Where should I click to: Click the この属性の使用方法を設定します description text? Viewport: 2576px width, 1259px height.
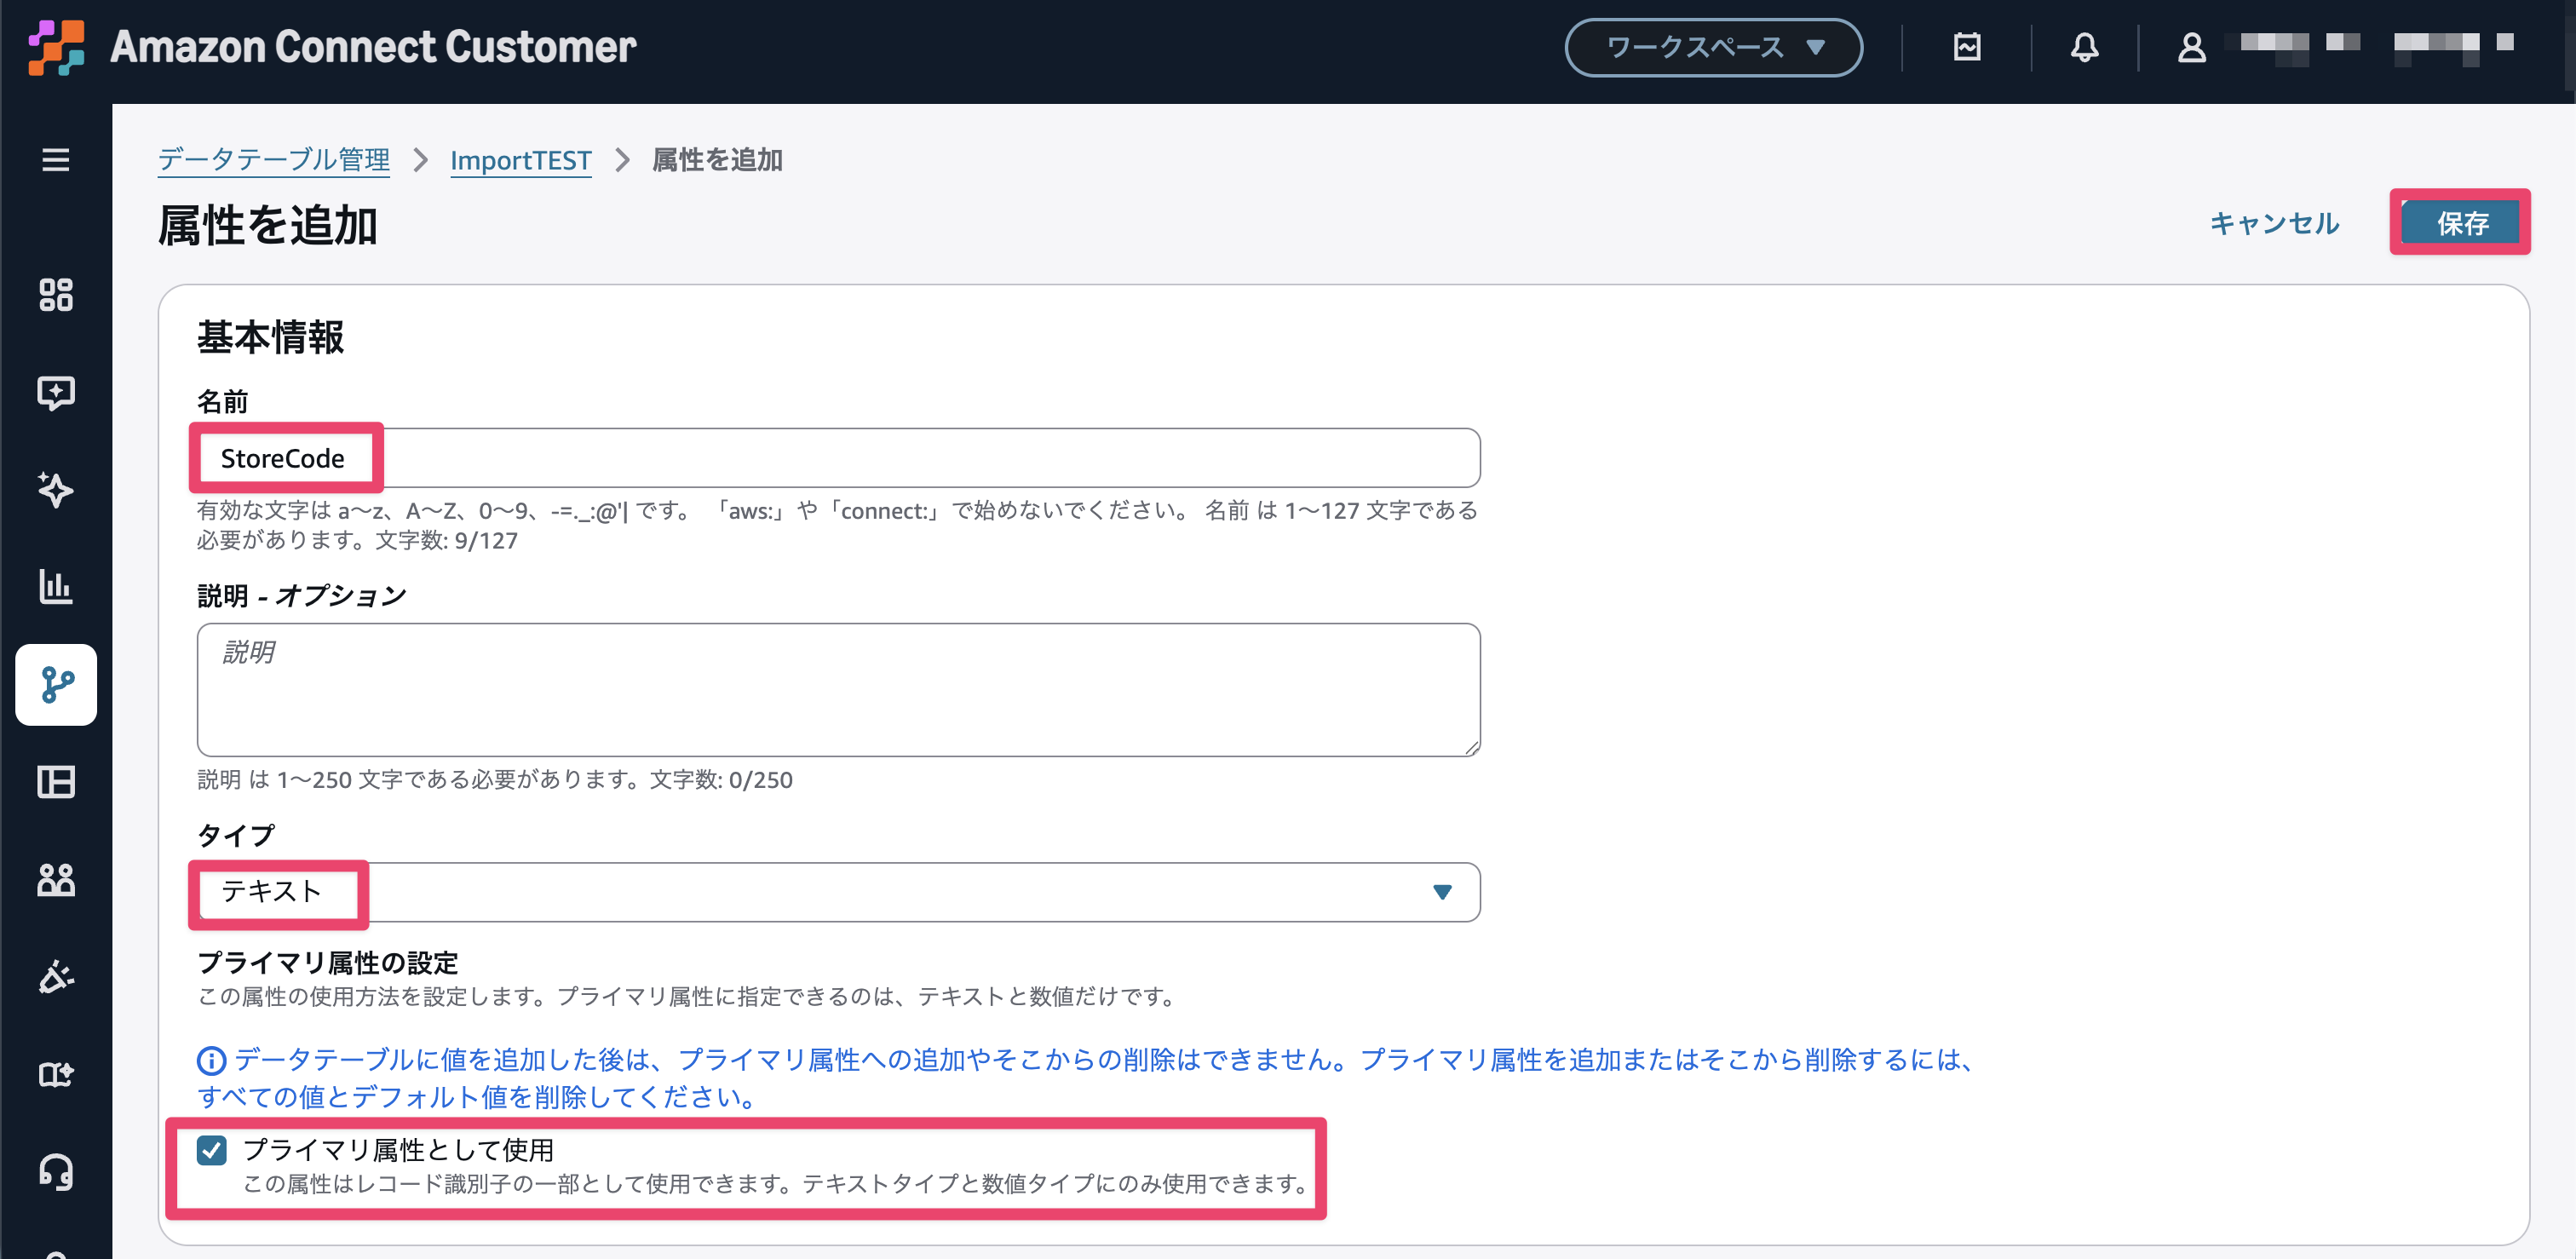(x=689, y=997)
